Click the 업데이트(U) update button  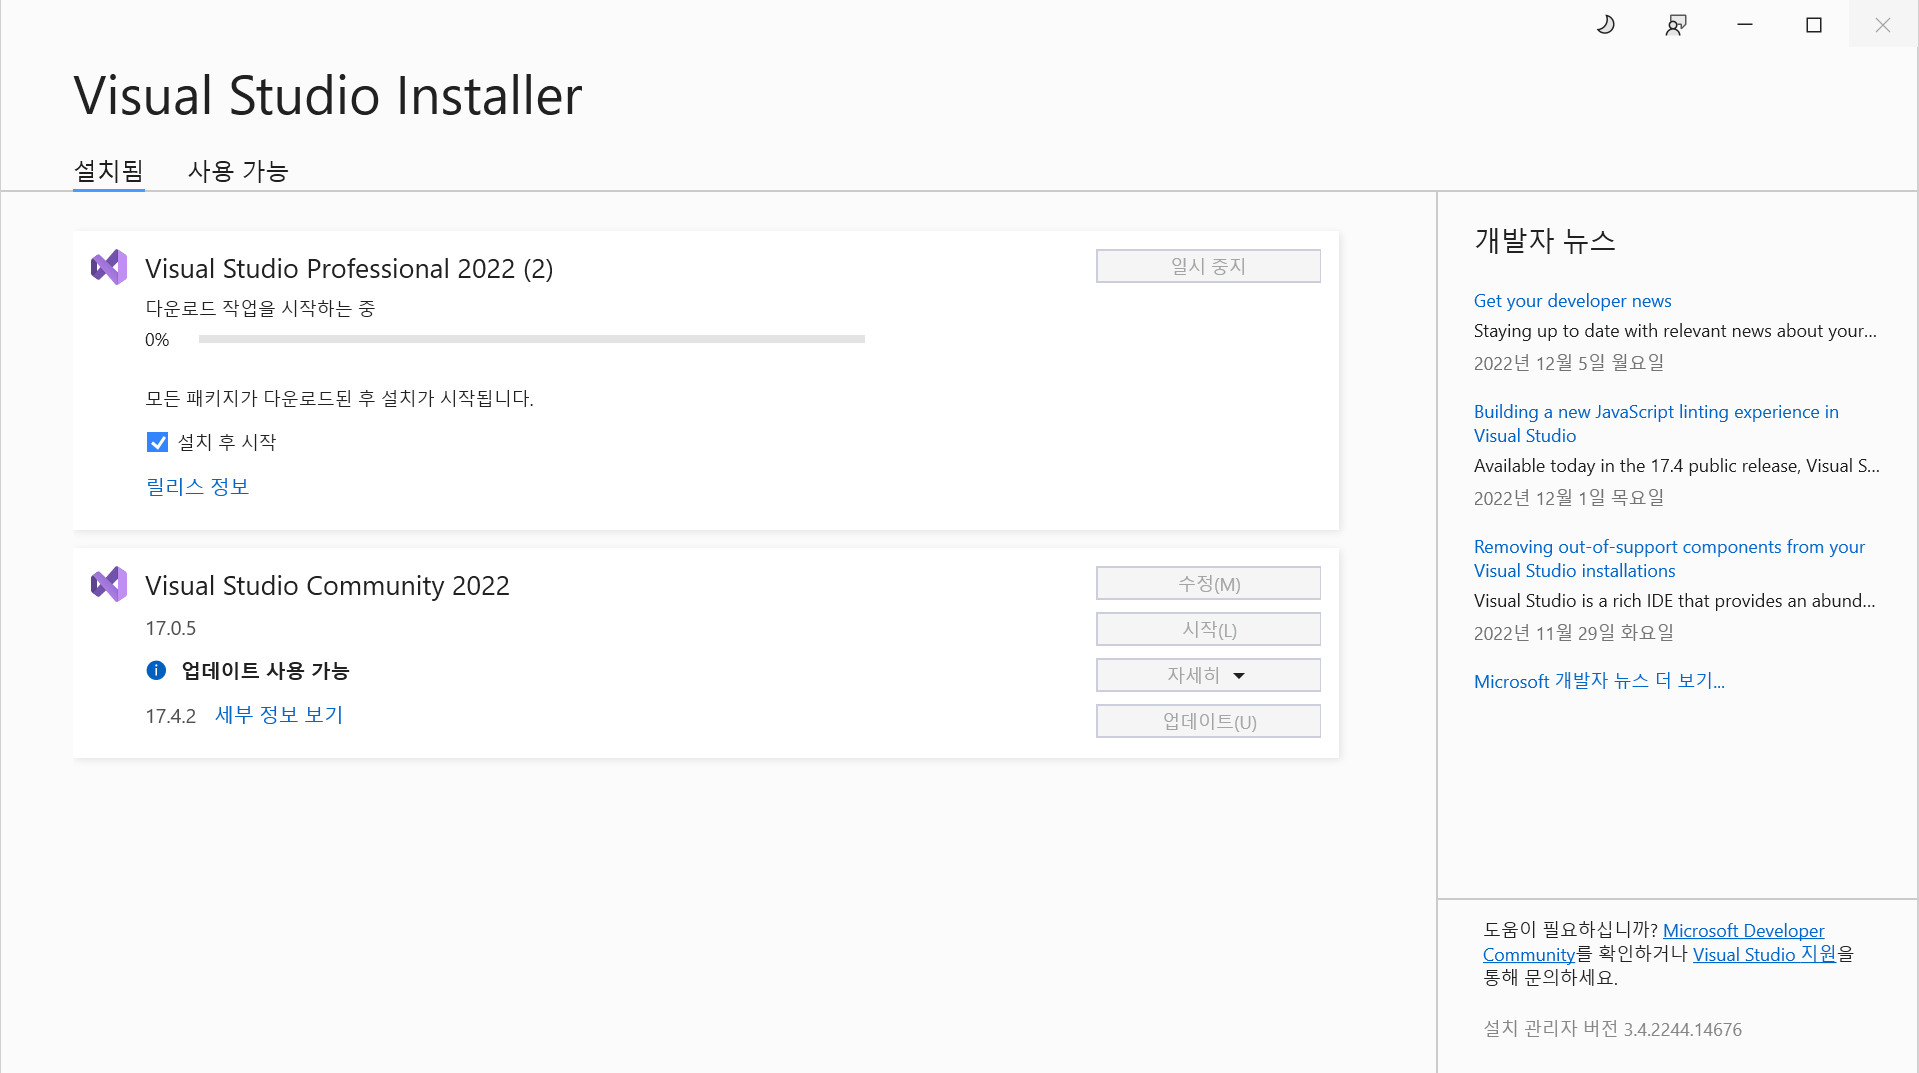point(1208,721)
